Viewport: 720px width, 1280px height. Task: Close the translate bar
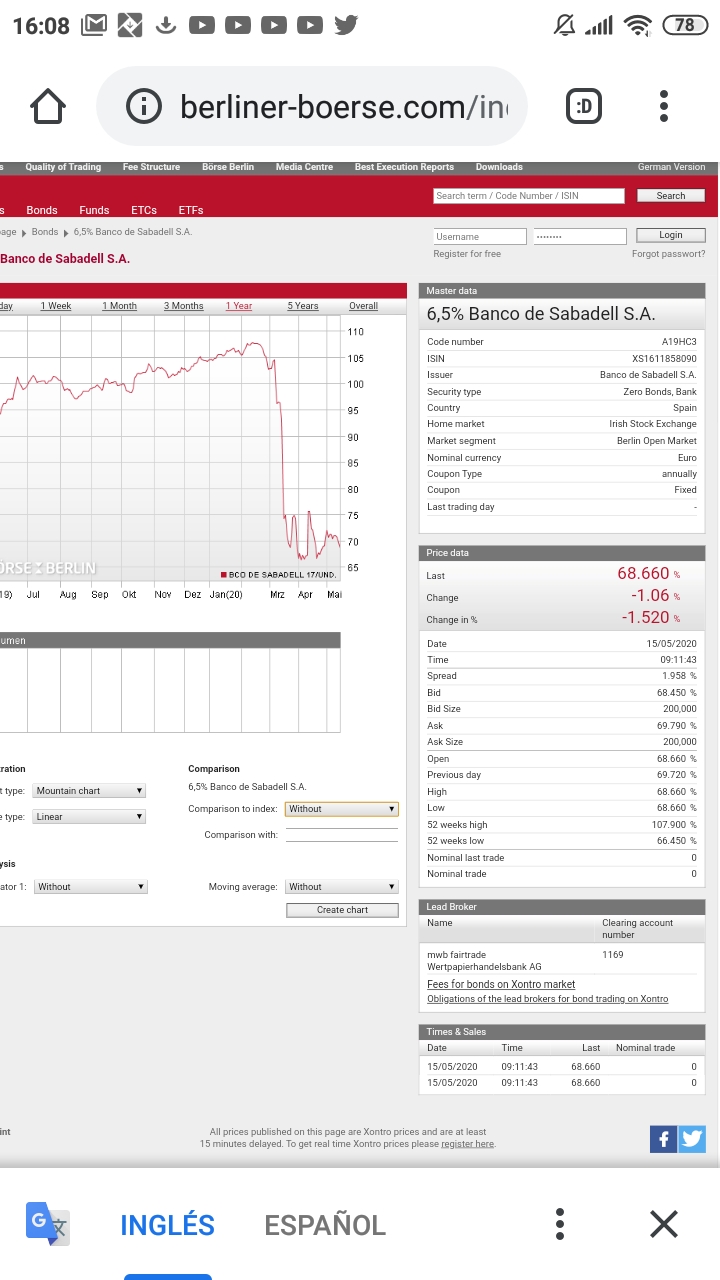tap(664, 1224)
